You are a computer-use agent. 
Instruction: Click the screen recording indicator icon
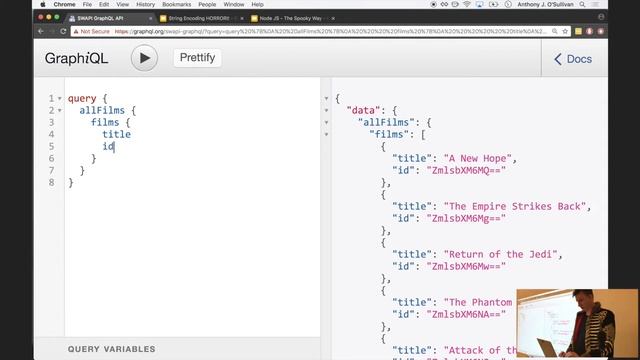(433, 4)
